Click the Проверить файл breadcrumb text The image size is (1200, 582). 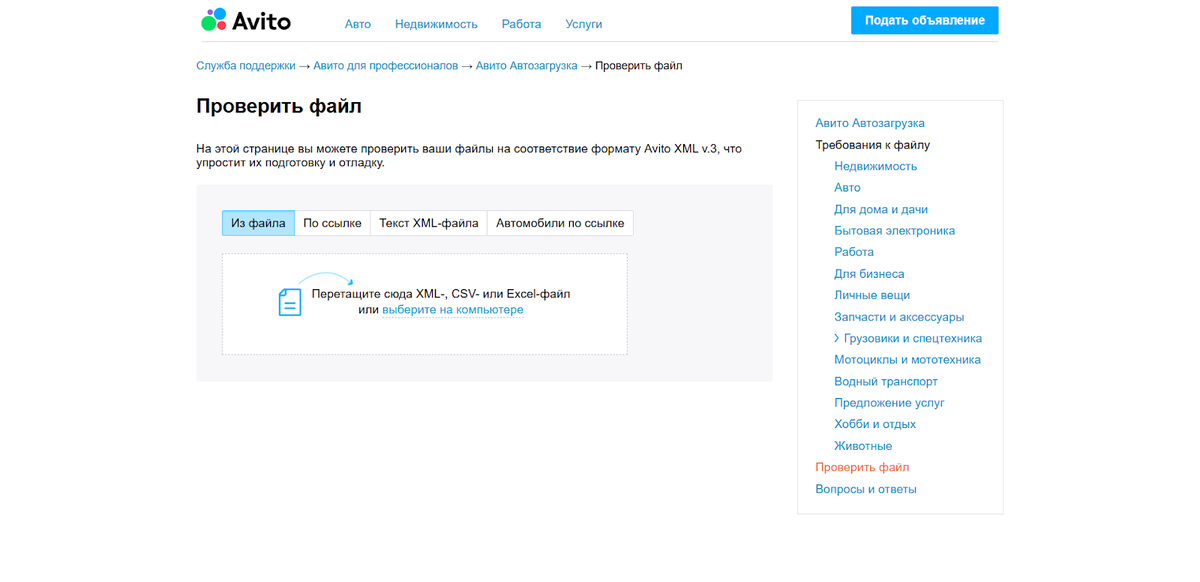tap(639, 66)
